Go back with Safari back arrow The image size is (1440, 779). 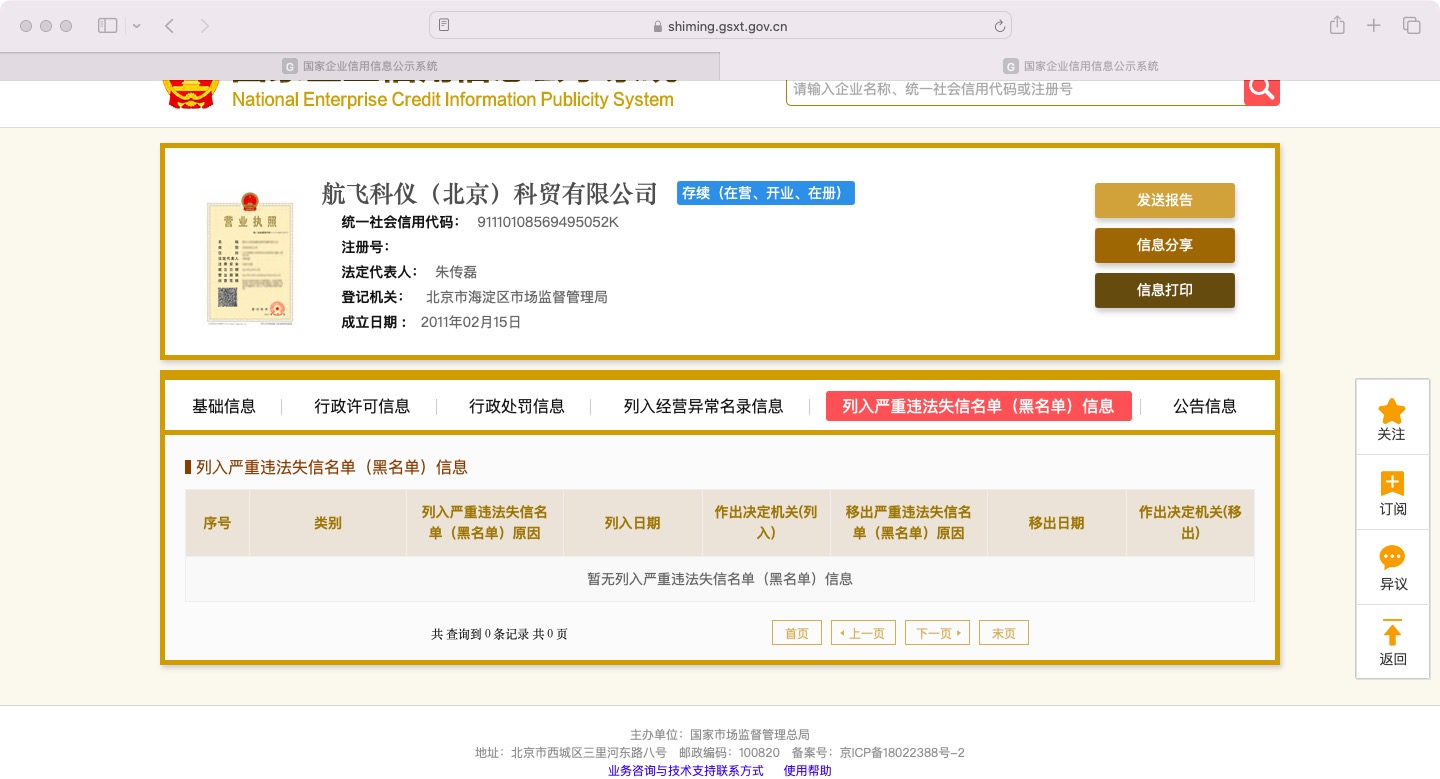click(169, 26)
